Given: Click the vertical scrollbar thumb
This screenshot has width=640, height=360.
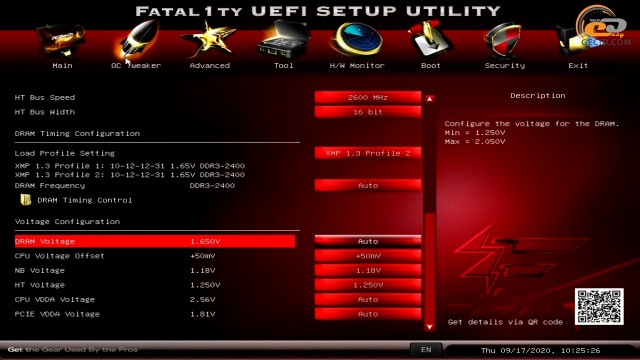Looking at the screenshot, I should (x=429, y=267).
